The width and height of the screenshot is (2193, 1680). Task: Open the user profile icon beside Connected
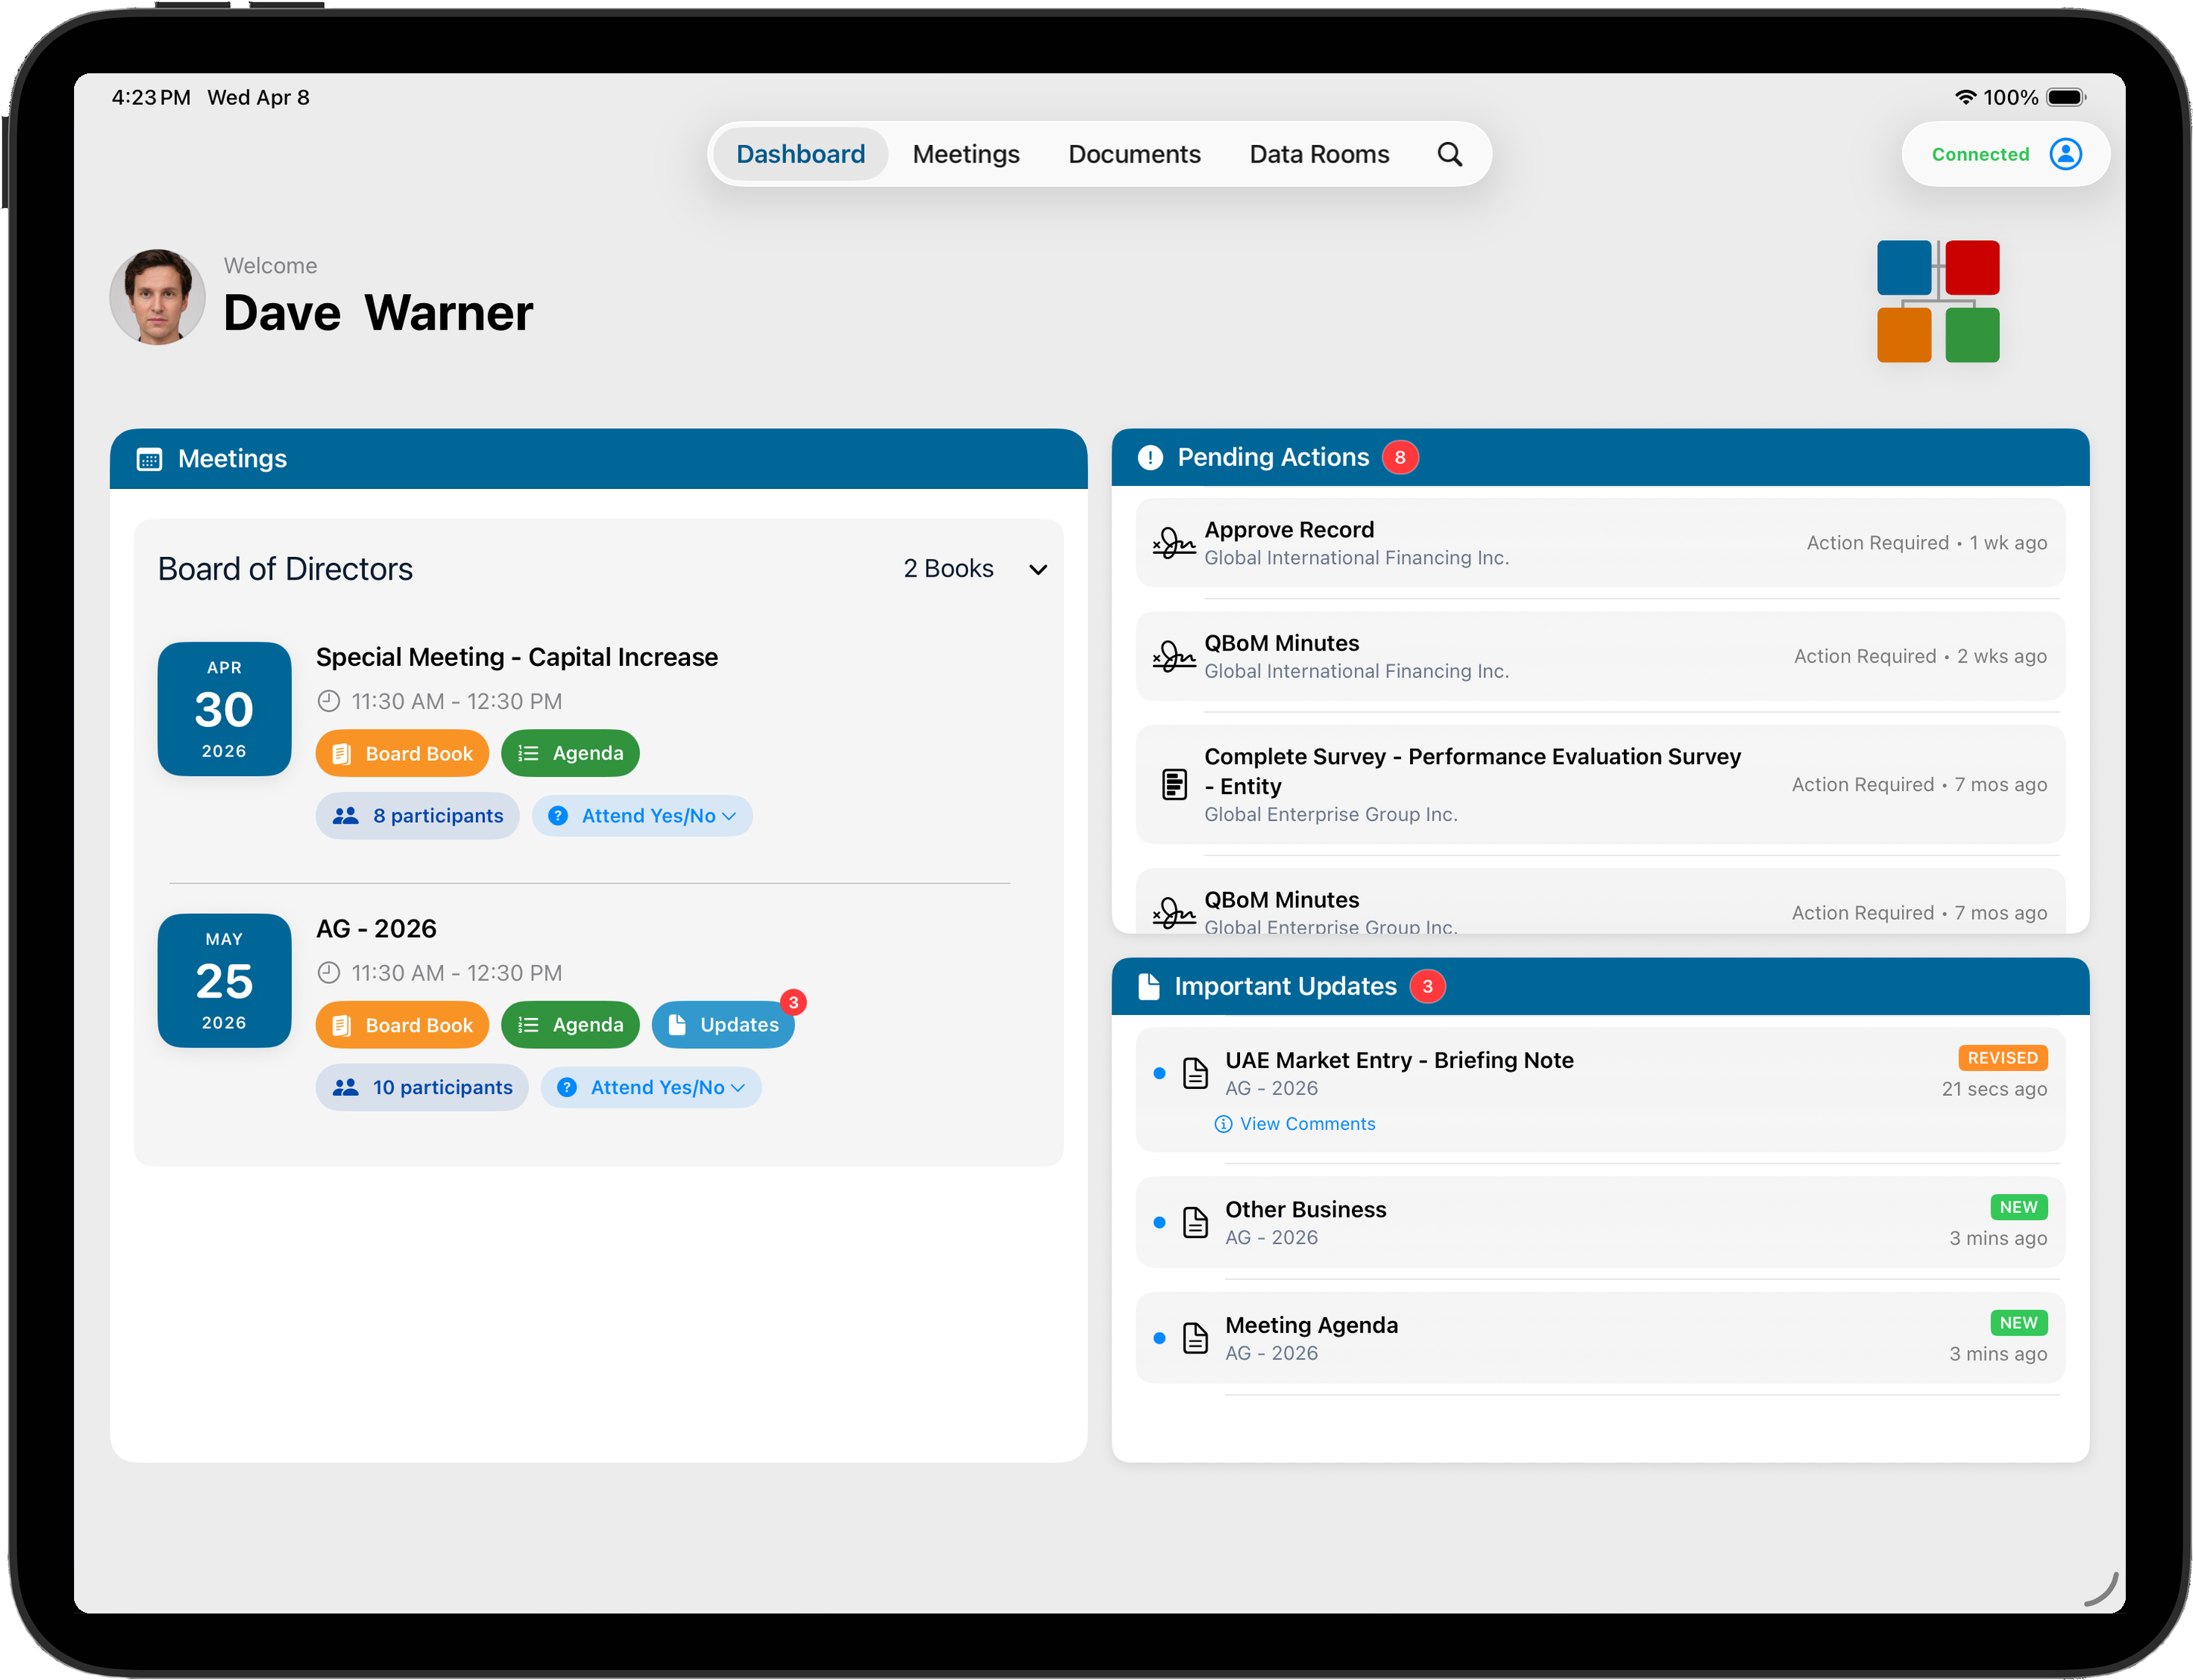tap(2065, 154)
